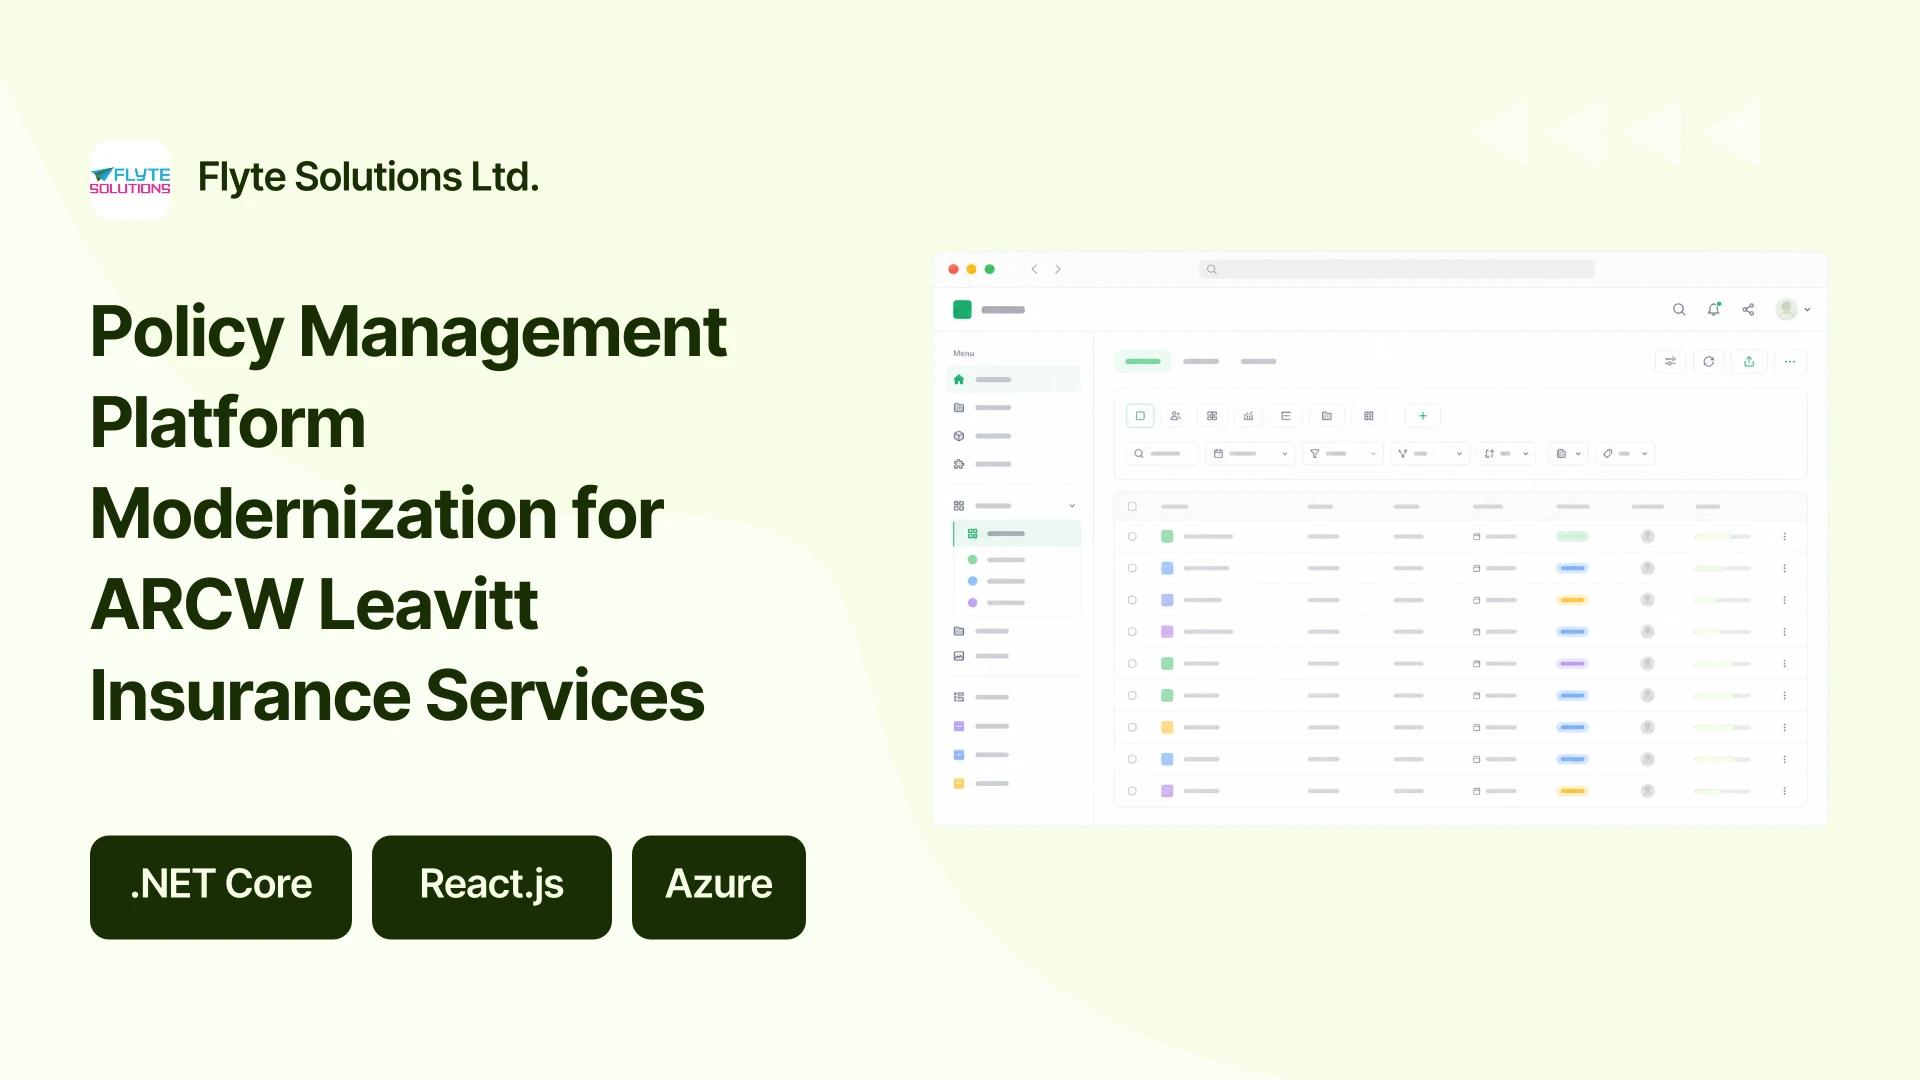This screenshot has width=1920, height=1080.
Task: Click the export upload button
Action: pos(1749,362)
